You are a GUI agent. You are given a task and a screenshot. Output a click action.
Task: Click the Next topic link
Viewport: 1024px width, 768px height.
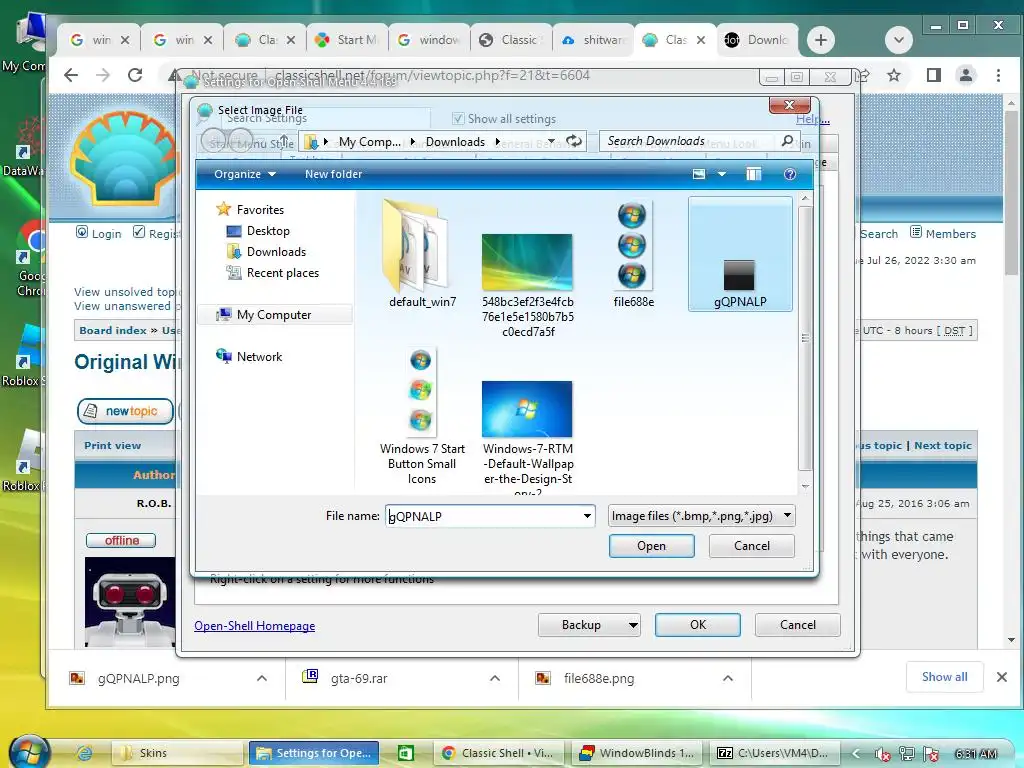(943, 445)
